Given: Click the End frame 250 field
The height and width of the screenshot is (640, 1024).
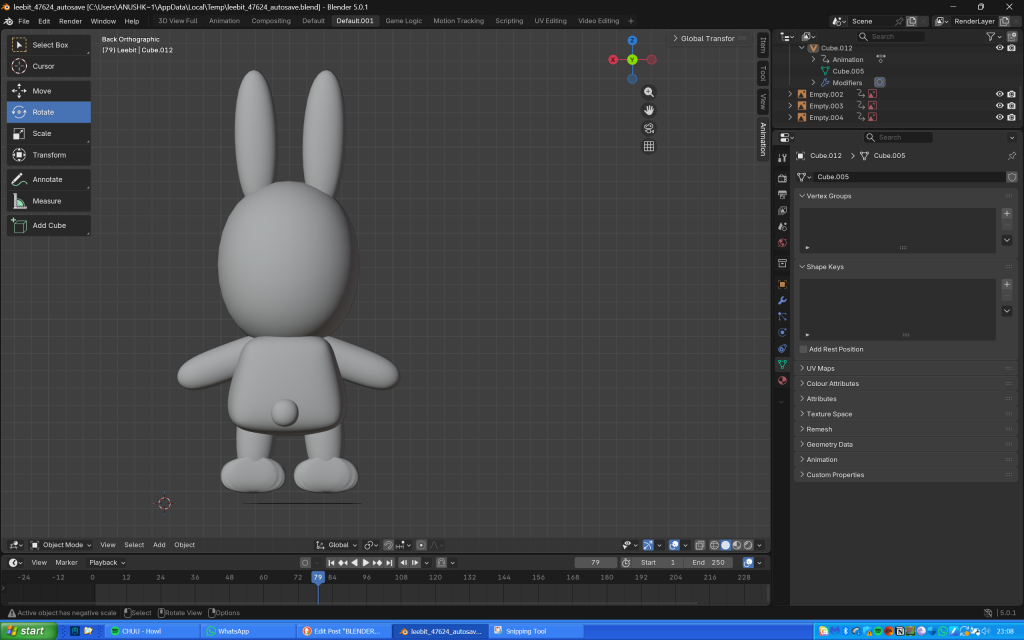Looking at the screenshot, I should coord(708,562).
